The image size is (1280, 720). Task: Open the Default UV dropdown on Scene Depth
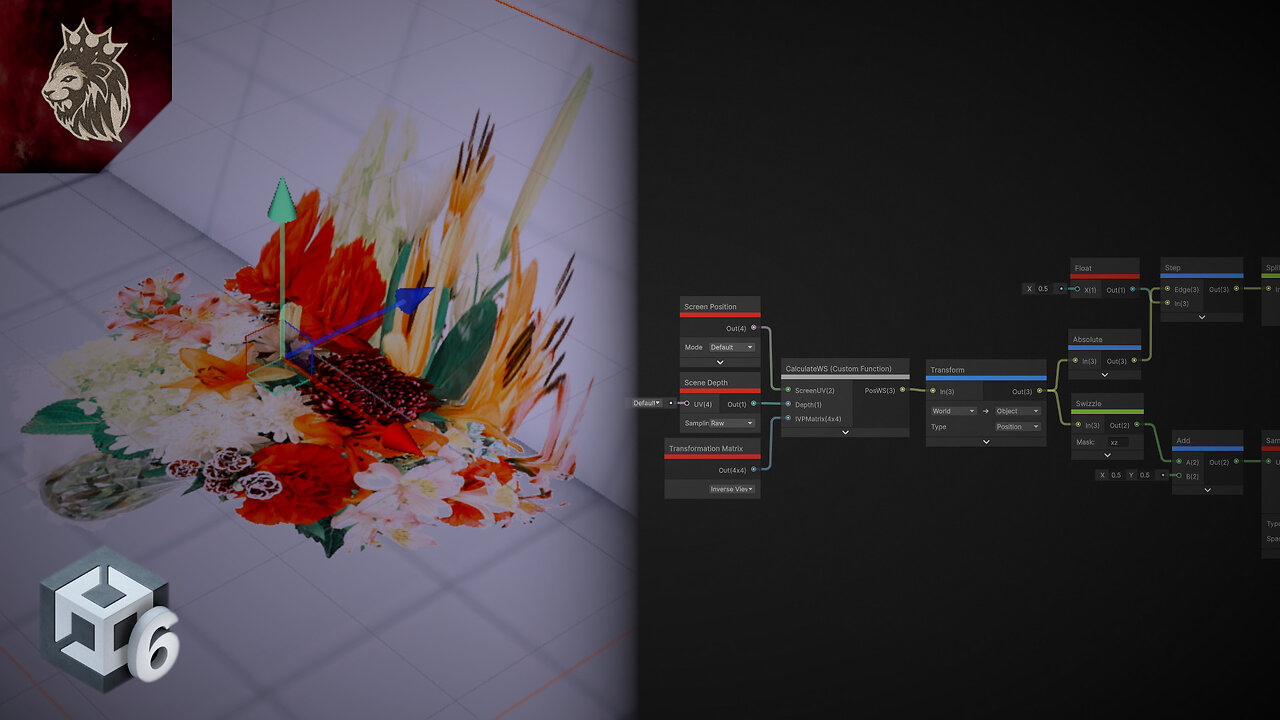647,403
